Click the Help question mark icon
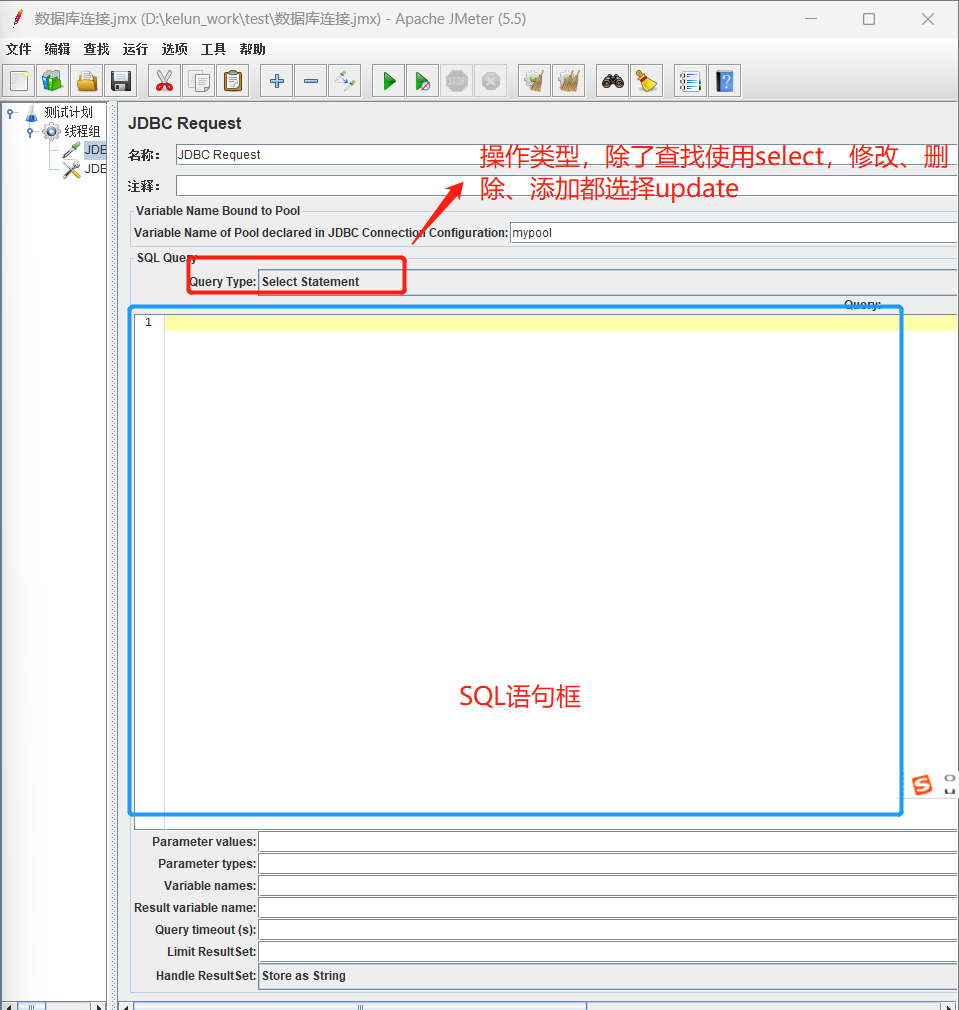959x1010 pixels. click(x=725, y=81)
